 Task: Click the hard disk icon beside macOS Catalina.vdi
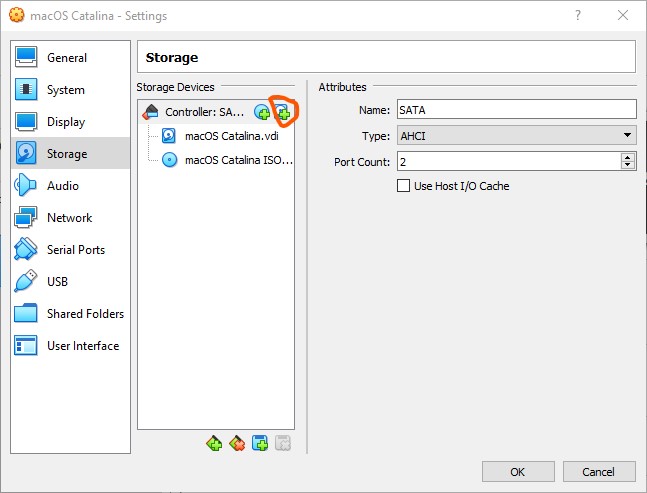click(x=169, y=136)
